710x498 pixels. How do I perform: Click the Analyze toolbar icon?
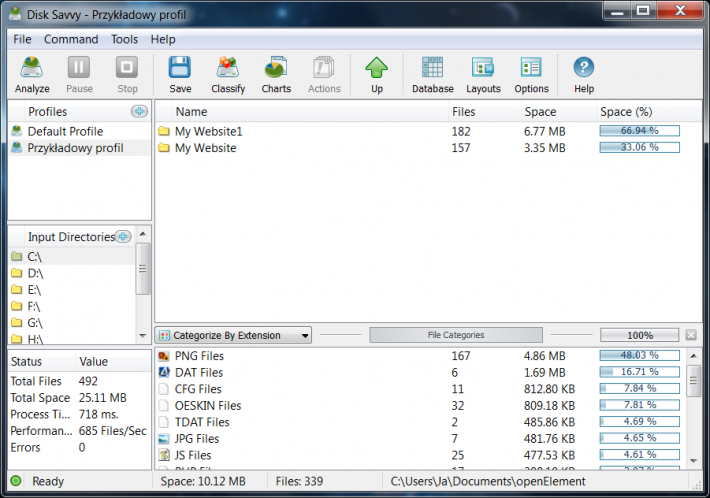(x=32, y=75)
